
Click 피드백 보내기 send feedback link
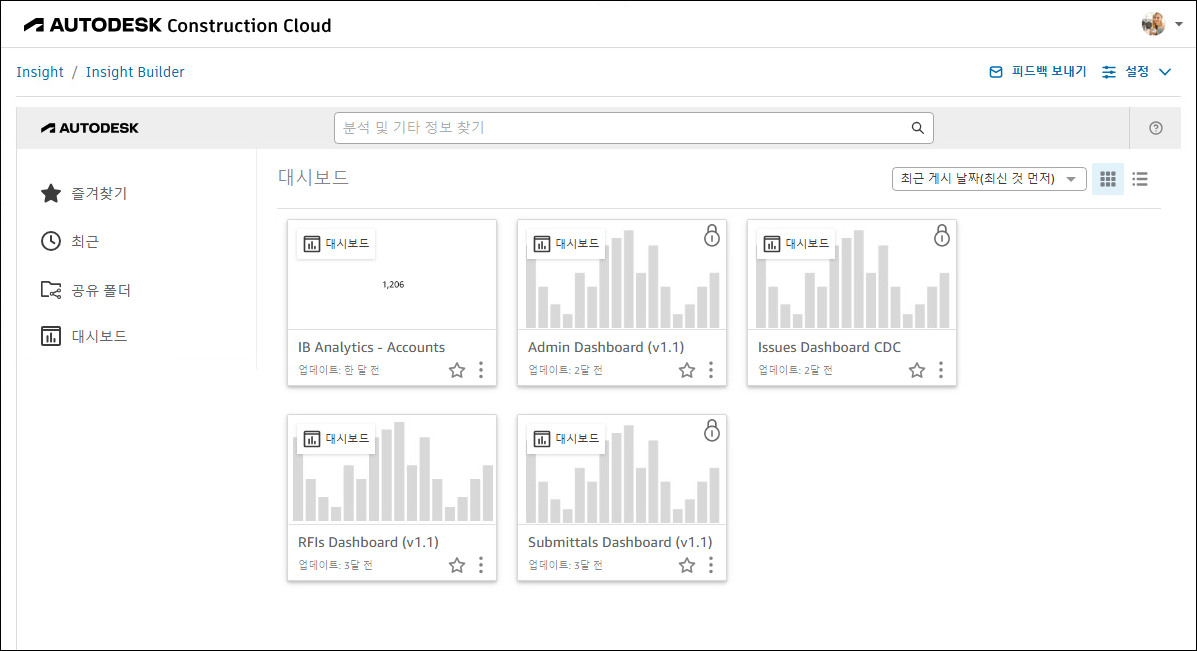1038,72
